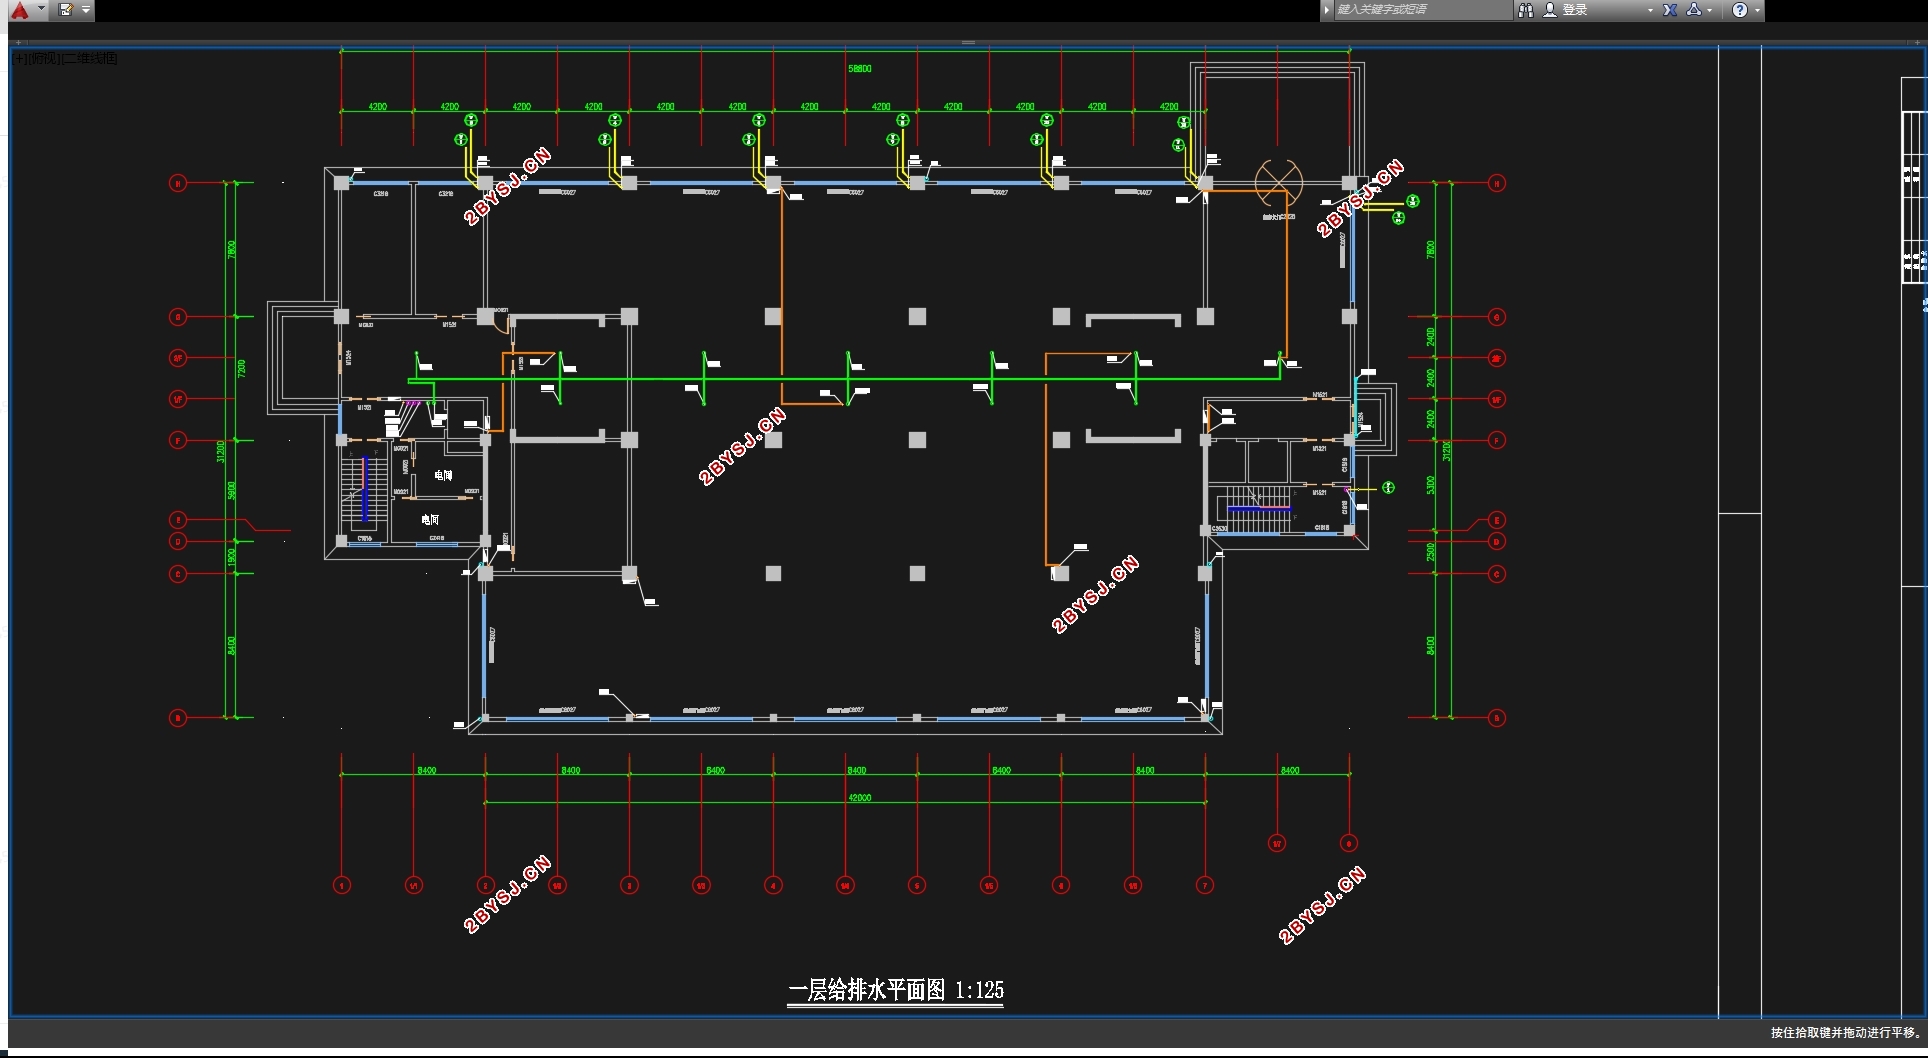Open the Autodesk Exchange X icon
Image resolution: width=1928 pixels, height=1058 pixels.
(1670, 10)
